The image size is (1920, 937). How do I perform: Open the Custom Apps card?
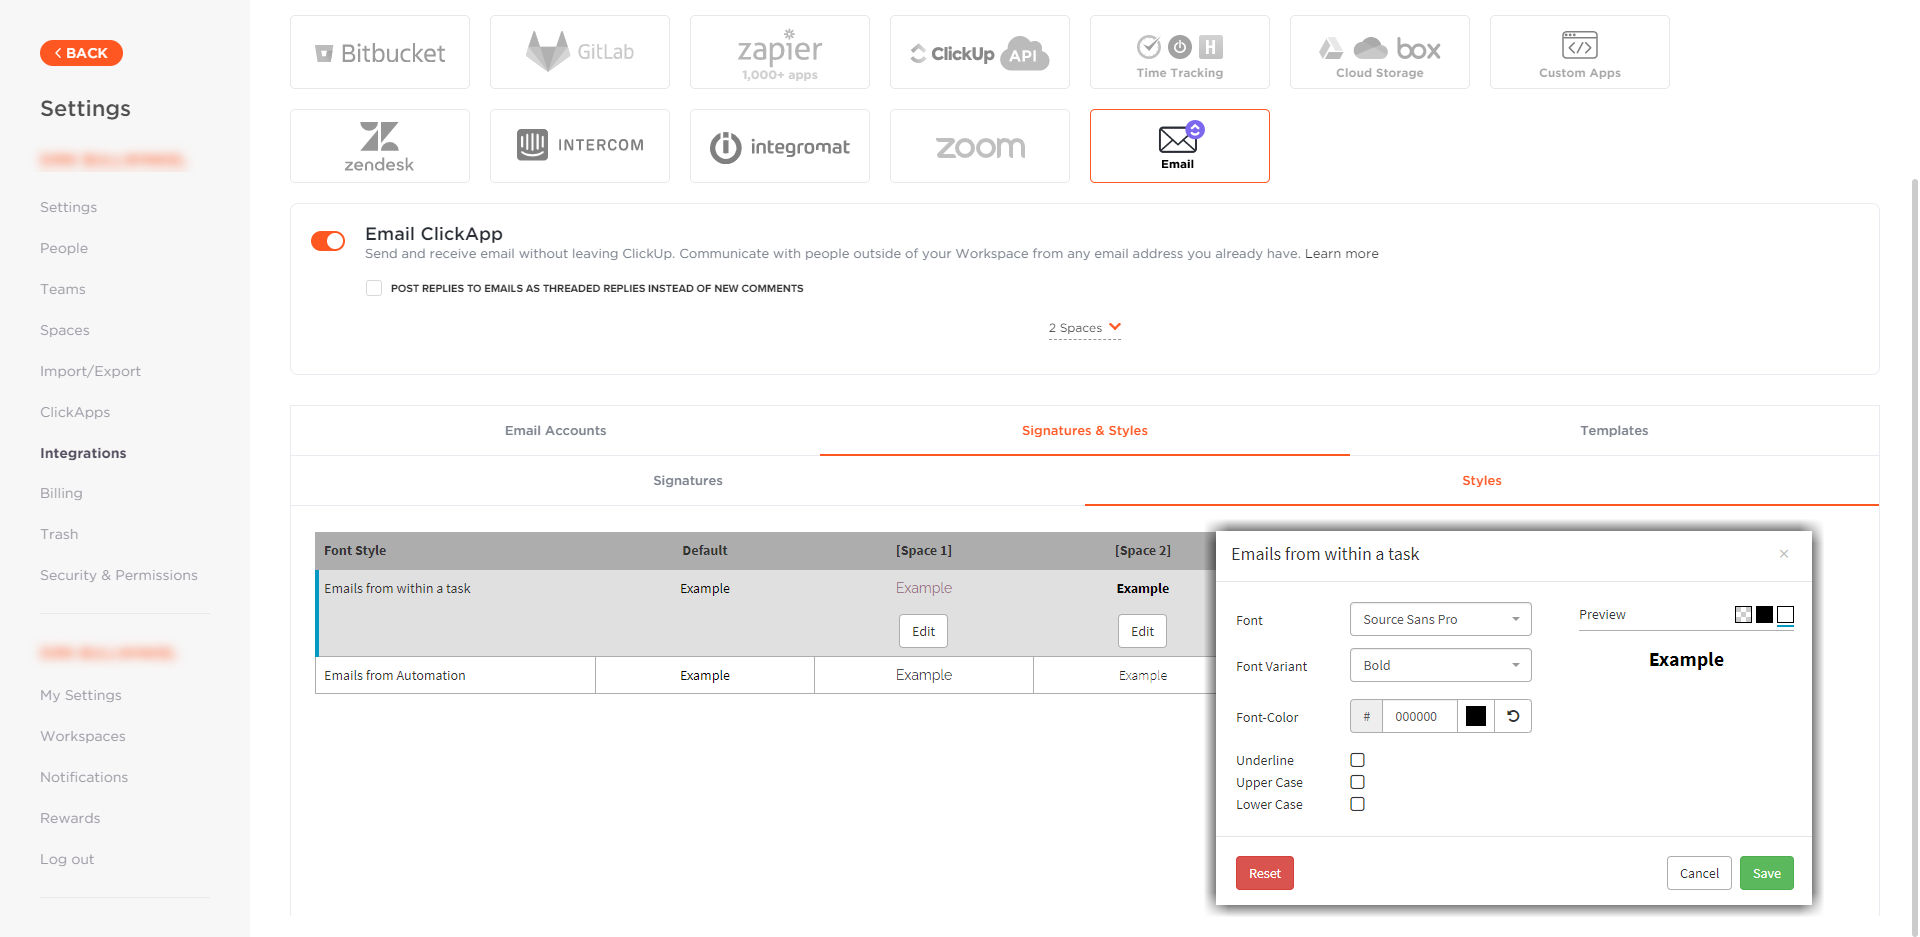(x=1580, y=52)
